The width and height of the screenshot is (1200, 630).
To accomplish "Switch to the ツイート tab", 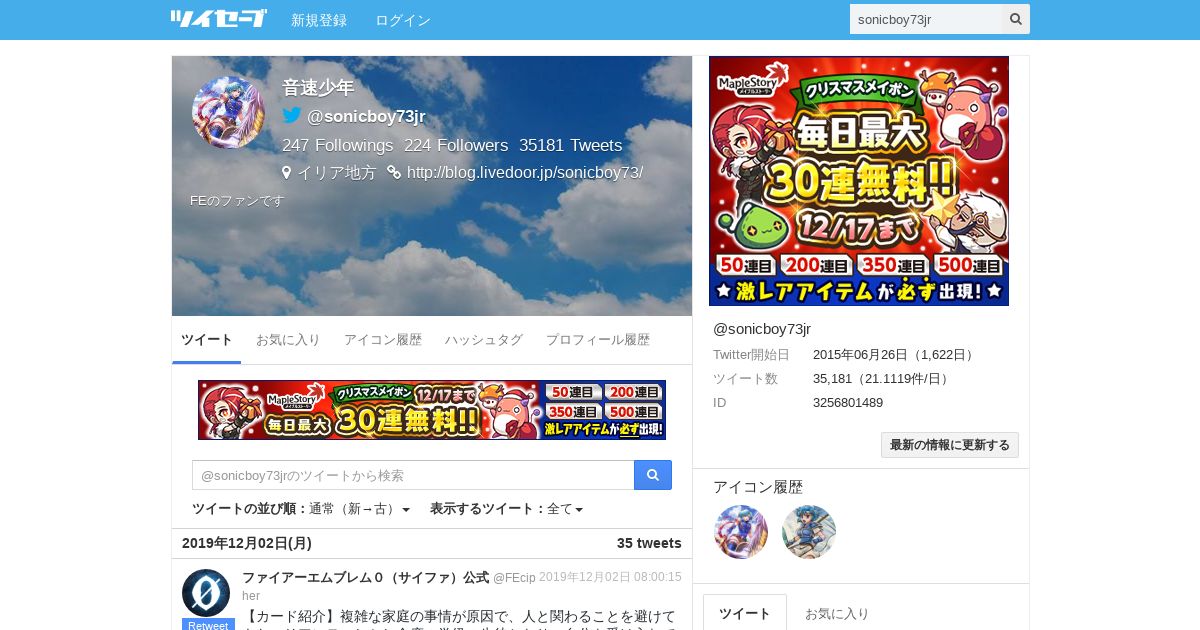I will click(207, 340).
